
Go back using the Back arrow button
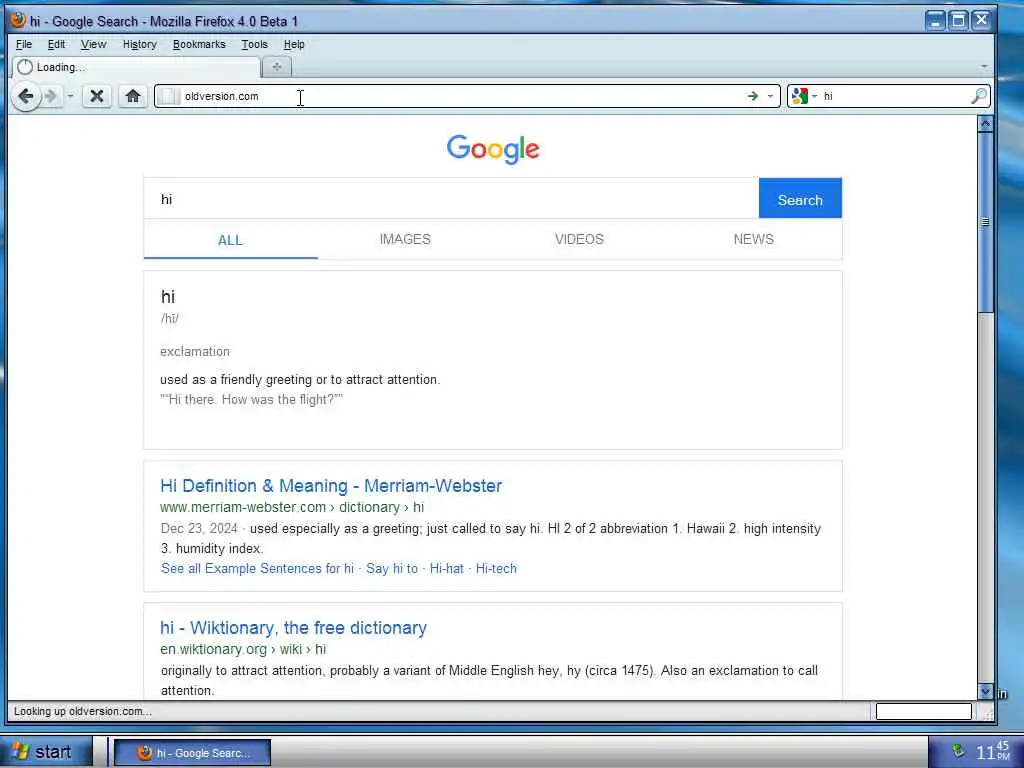point(25,97)
